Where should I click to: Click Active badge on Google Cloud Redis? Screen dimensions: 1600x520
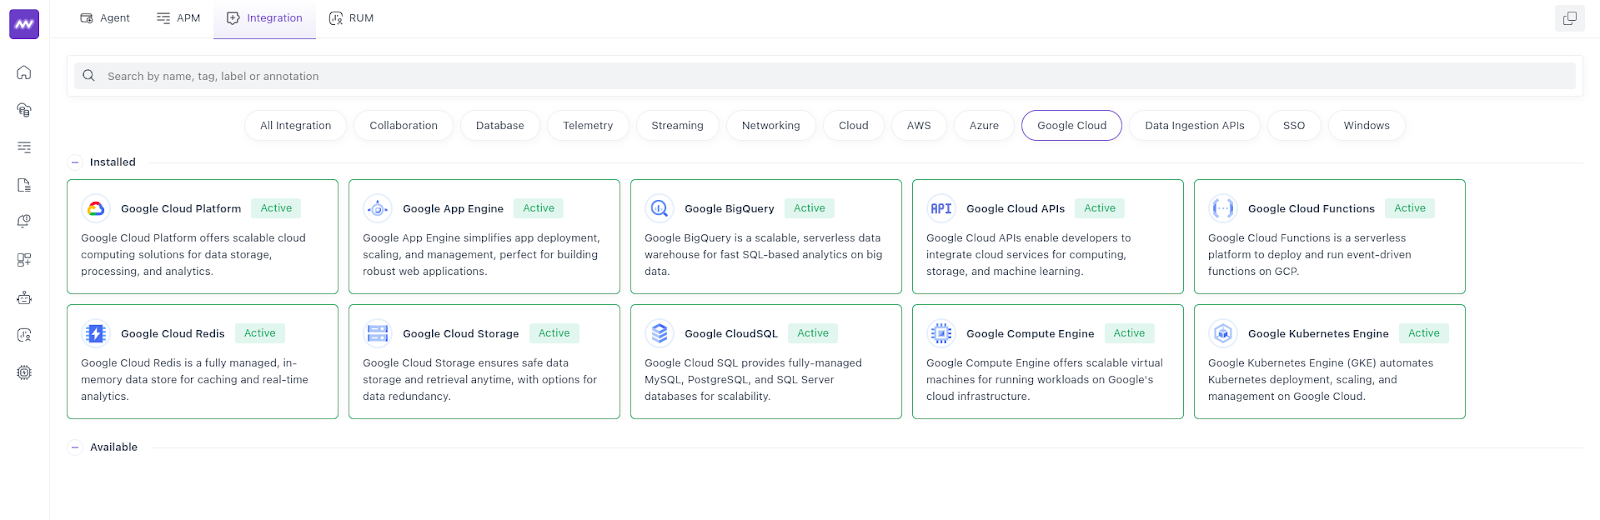click(260, 333)
